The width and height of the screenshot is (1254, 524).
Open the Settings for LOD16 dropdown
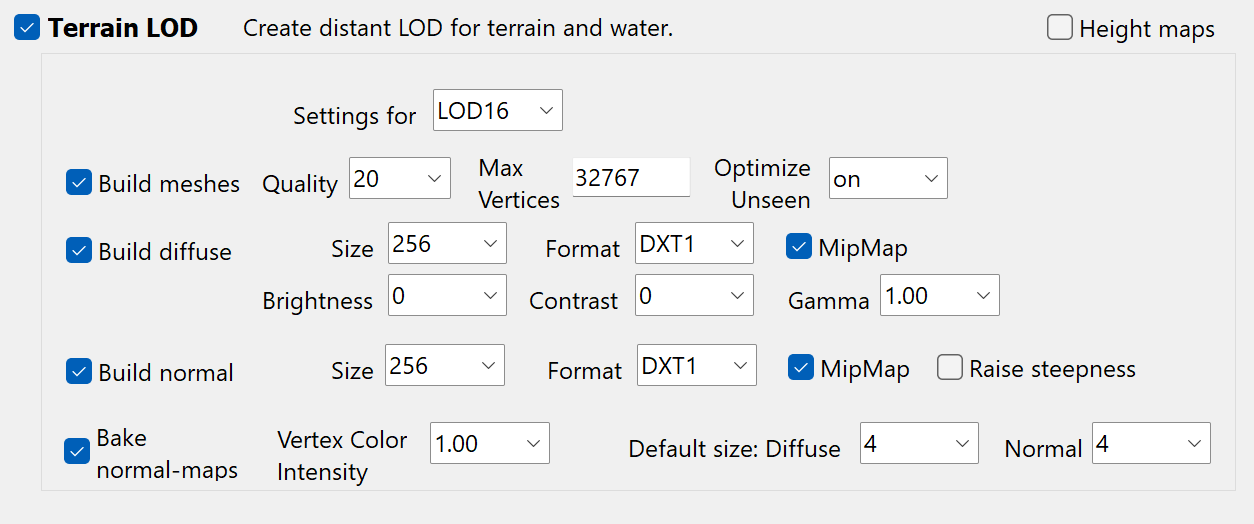pos(498,111)
